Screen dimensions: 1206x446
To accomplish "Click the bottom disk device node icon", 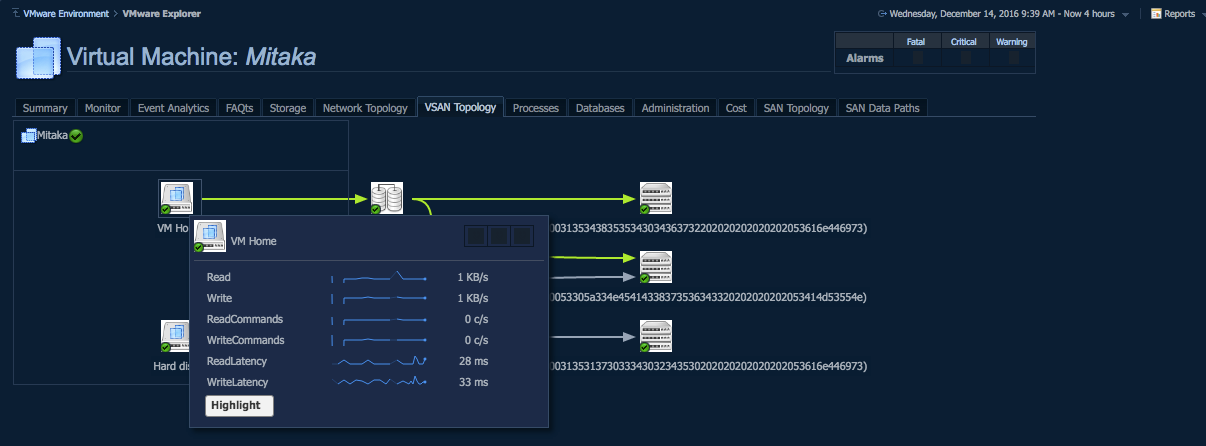I will point(655,337).
